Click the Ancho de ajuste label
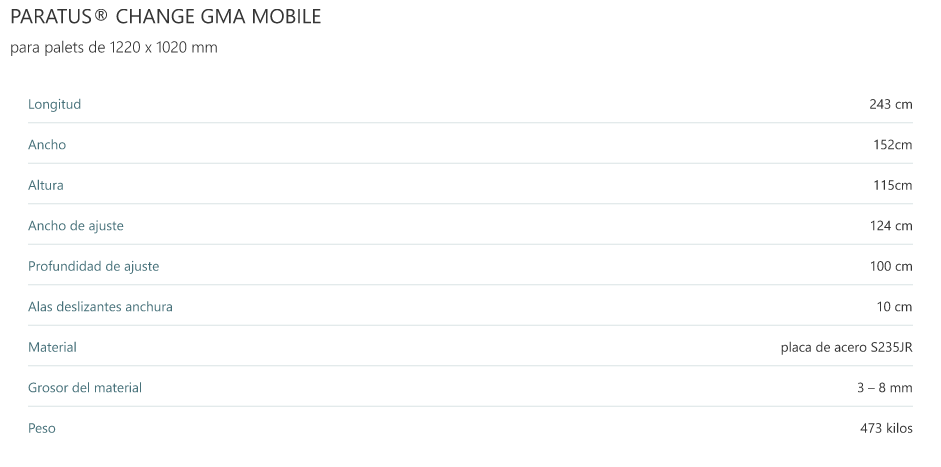The width and height of the screenshot is (941, 467). [x=76, y=226]
